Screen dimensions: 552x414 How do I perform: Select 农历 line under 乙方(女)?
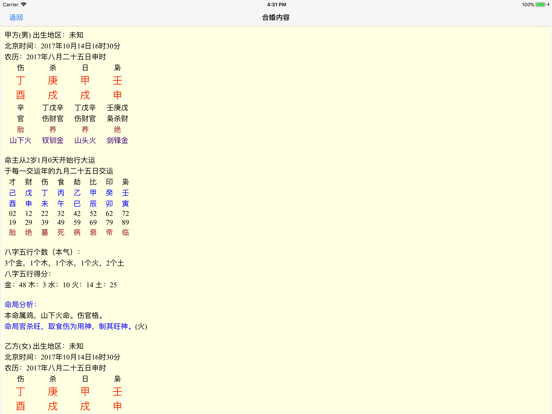click(55, 368)
